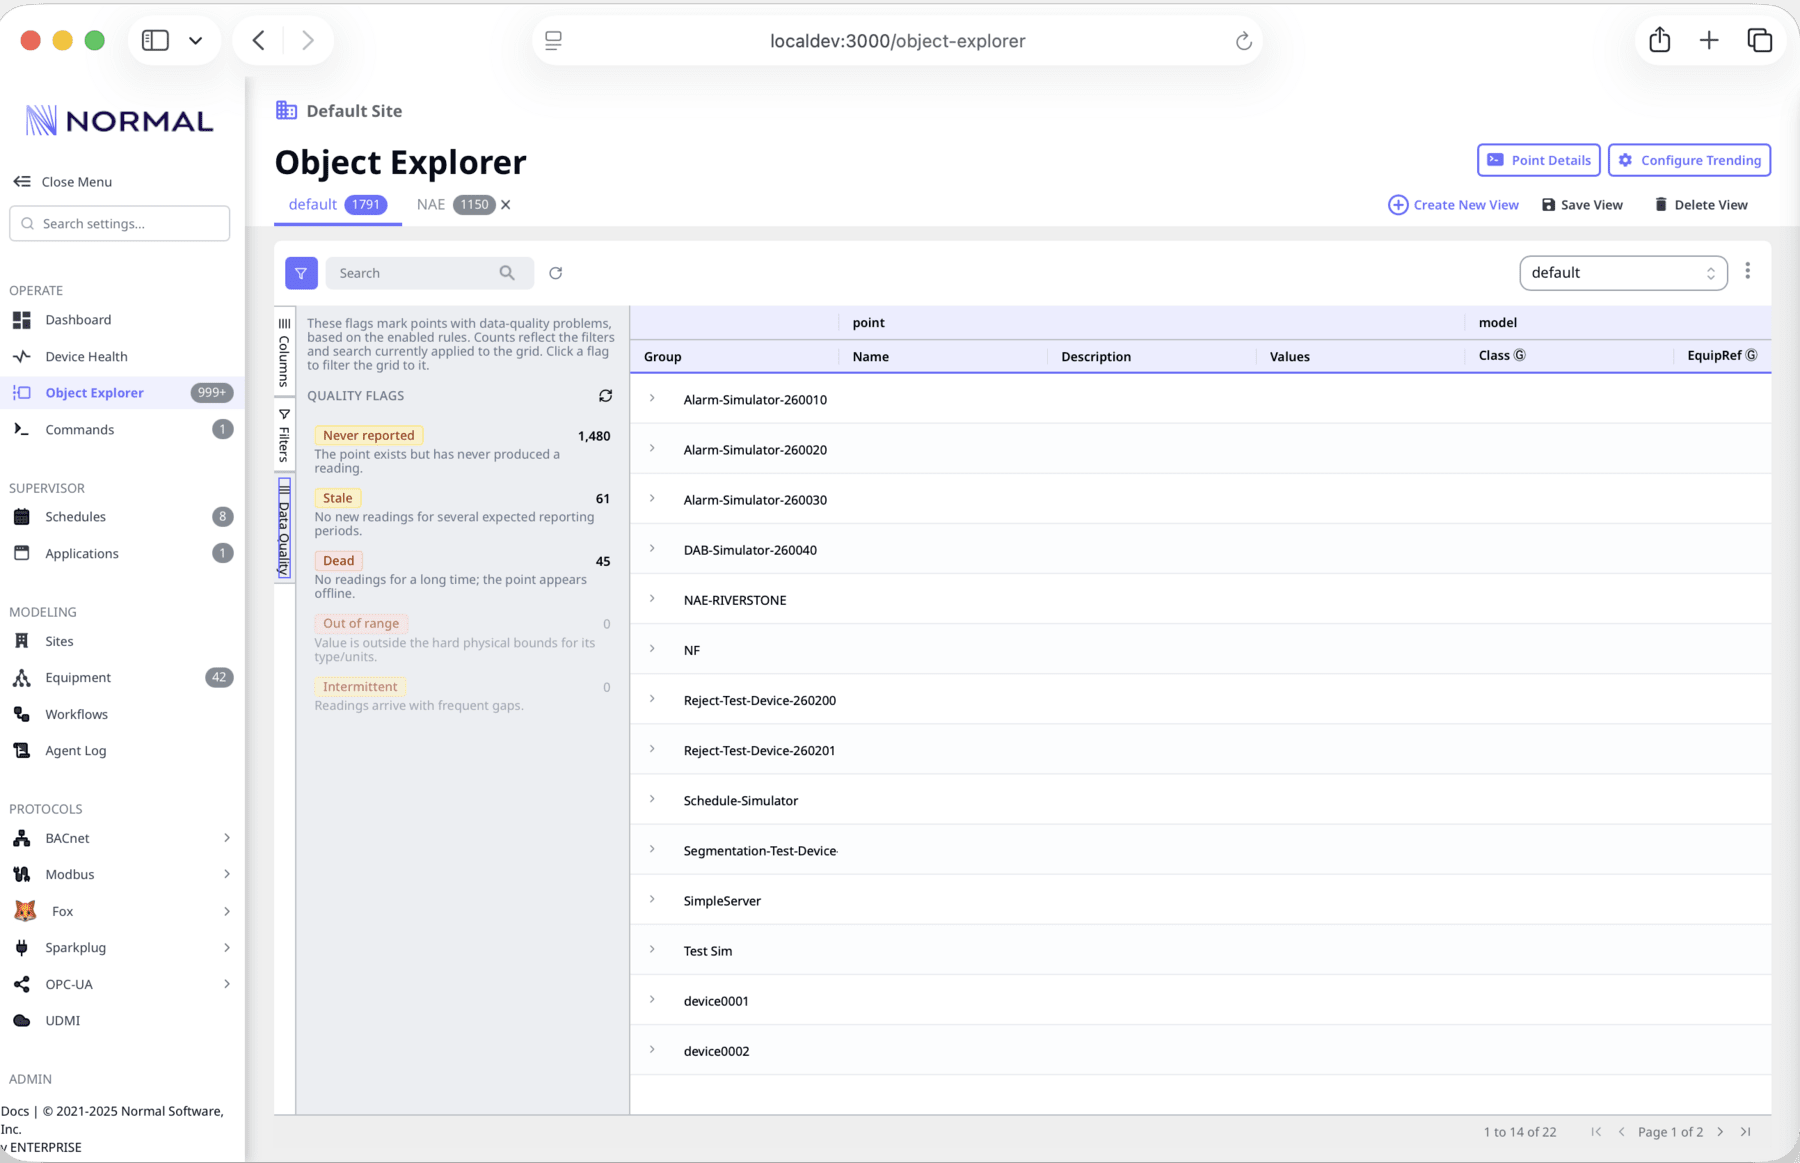Go to the next results page
The height and width of the screenshot is (1163, 1800).
[1721, 1132]
